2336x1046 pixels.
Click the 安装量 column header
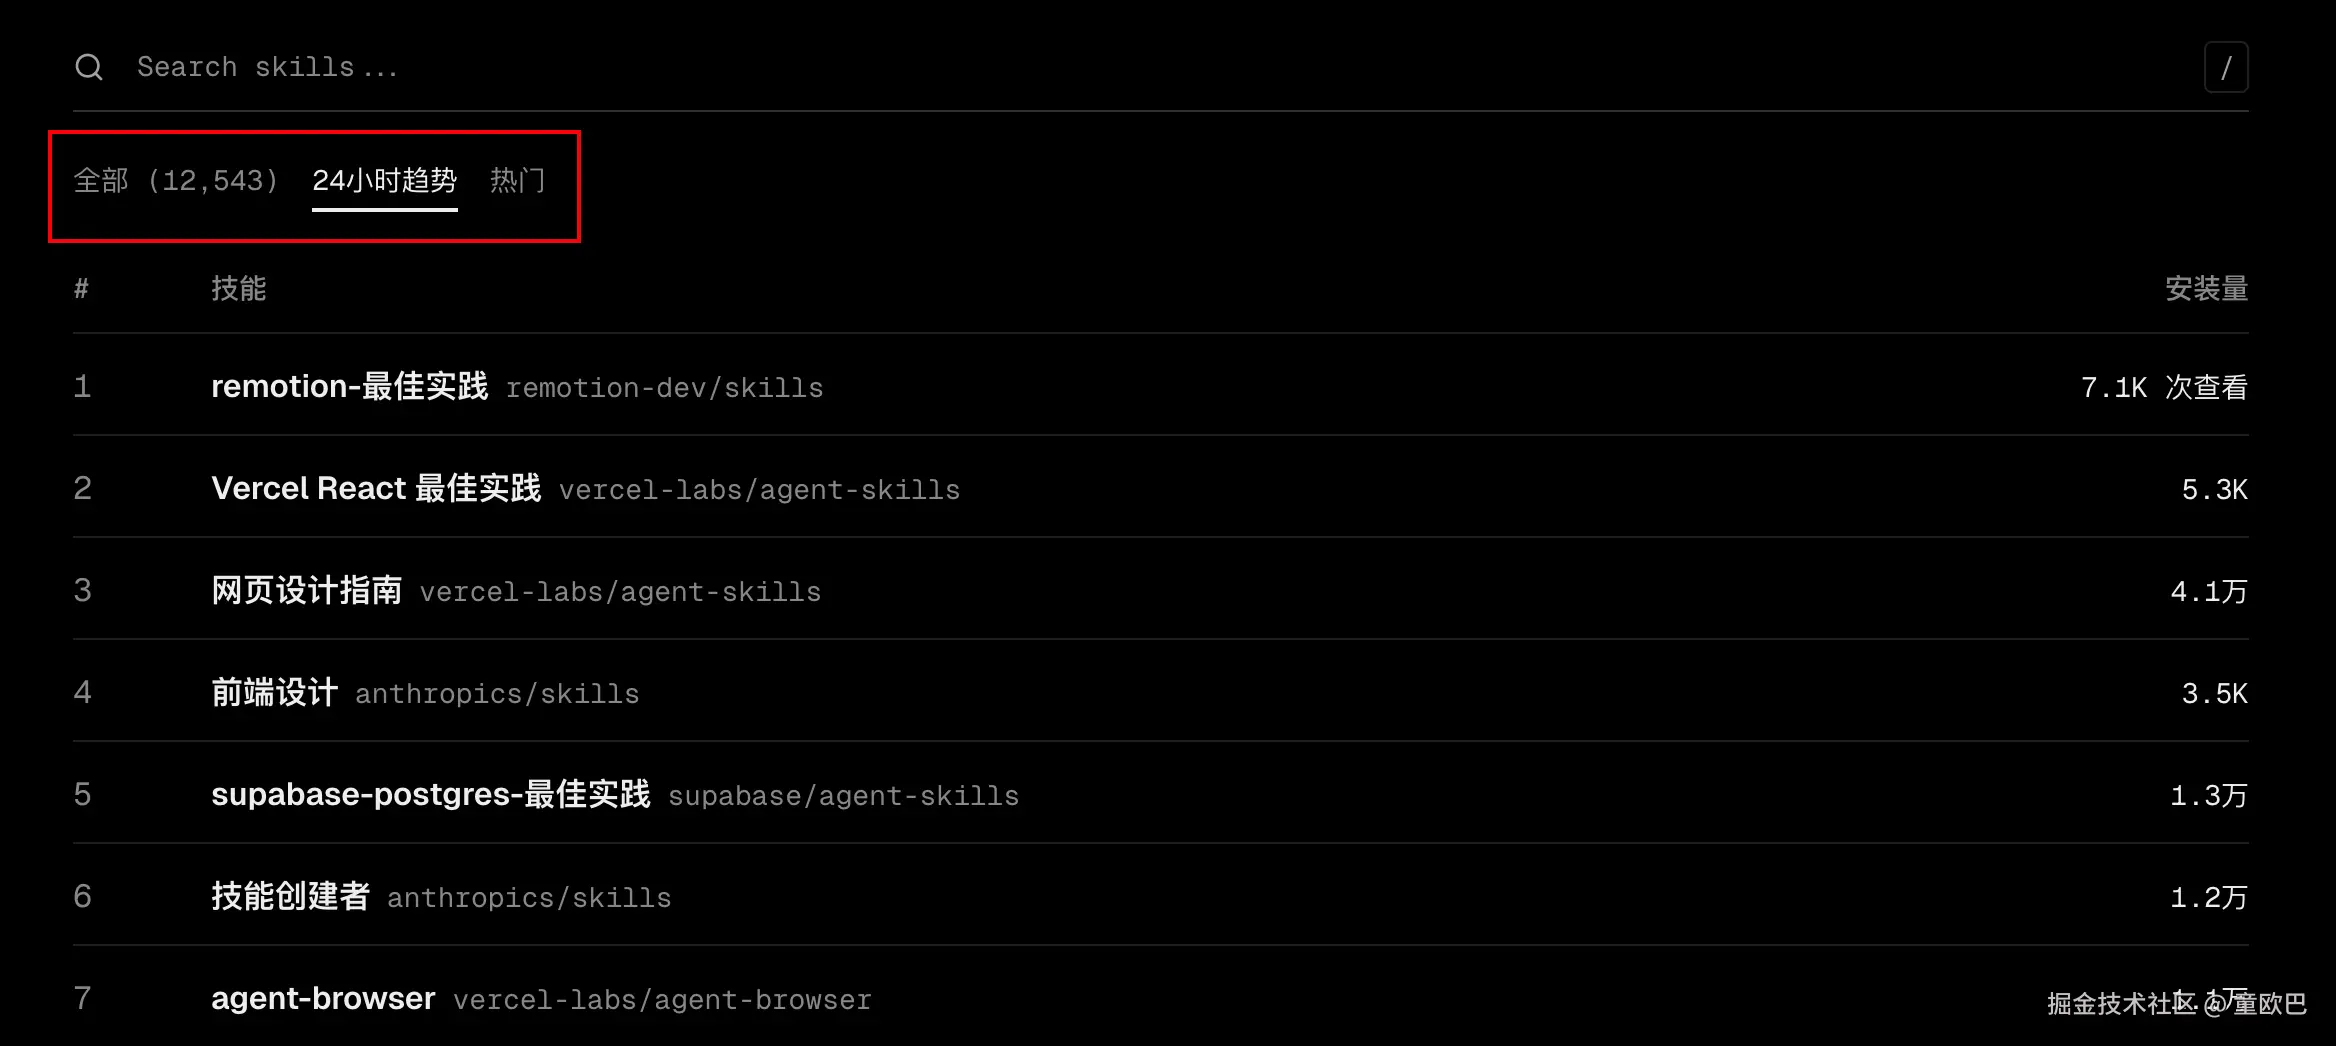point(2206,289)
